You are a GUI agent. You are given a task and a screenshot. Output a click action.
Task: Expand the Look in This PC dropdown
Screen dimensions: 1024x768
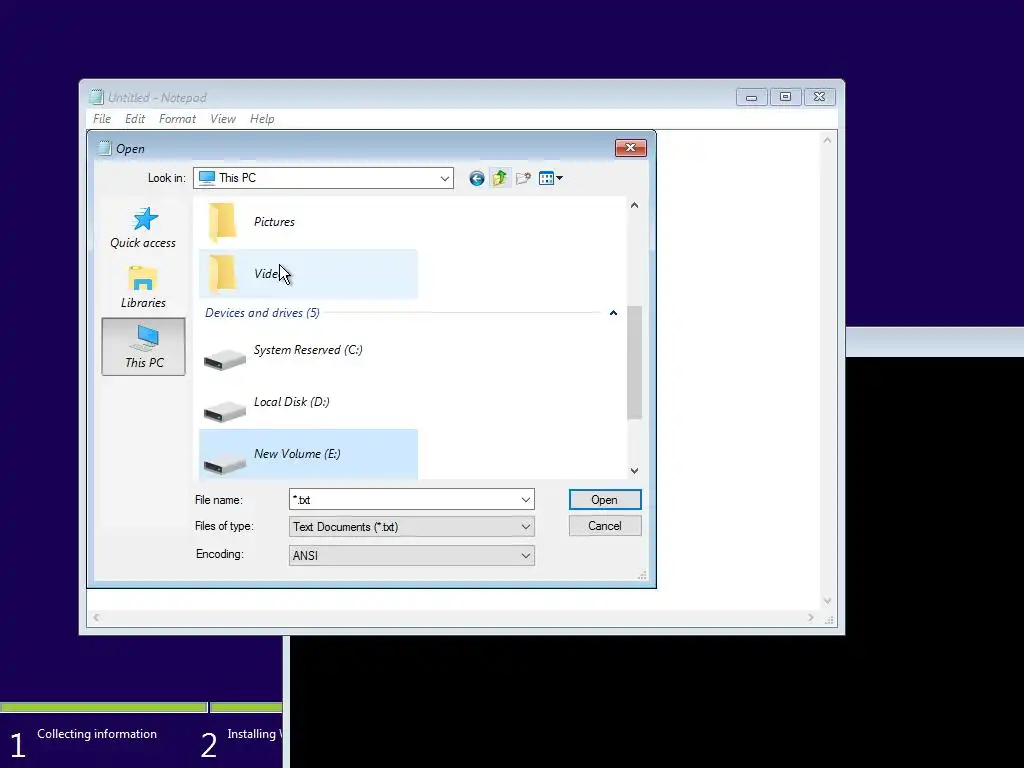[x=445, y=178]
